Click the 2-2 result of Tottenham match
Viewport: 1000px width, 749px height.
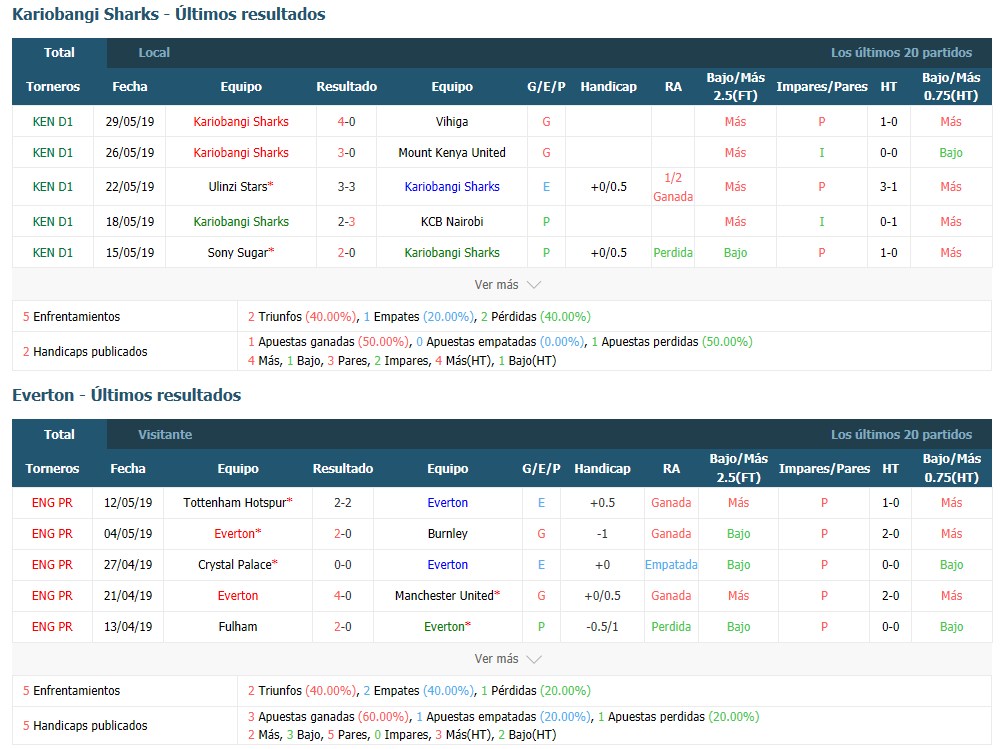point(343,503)
